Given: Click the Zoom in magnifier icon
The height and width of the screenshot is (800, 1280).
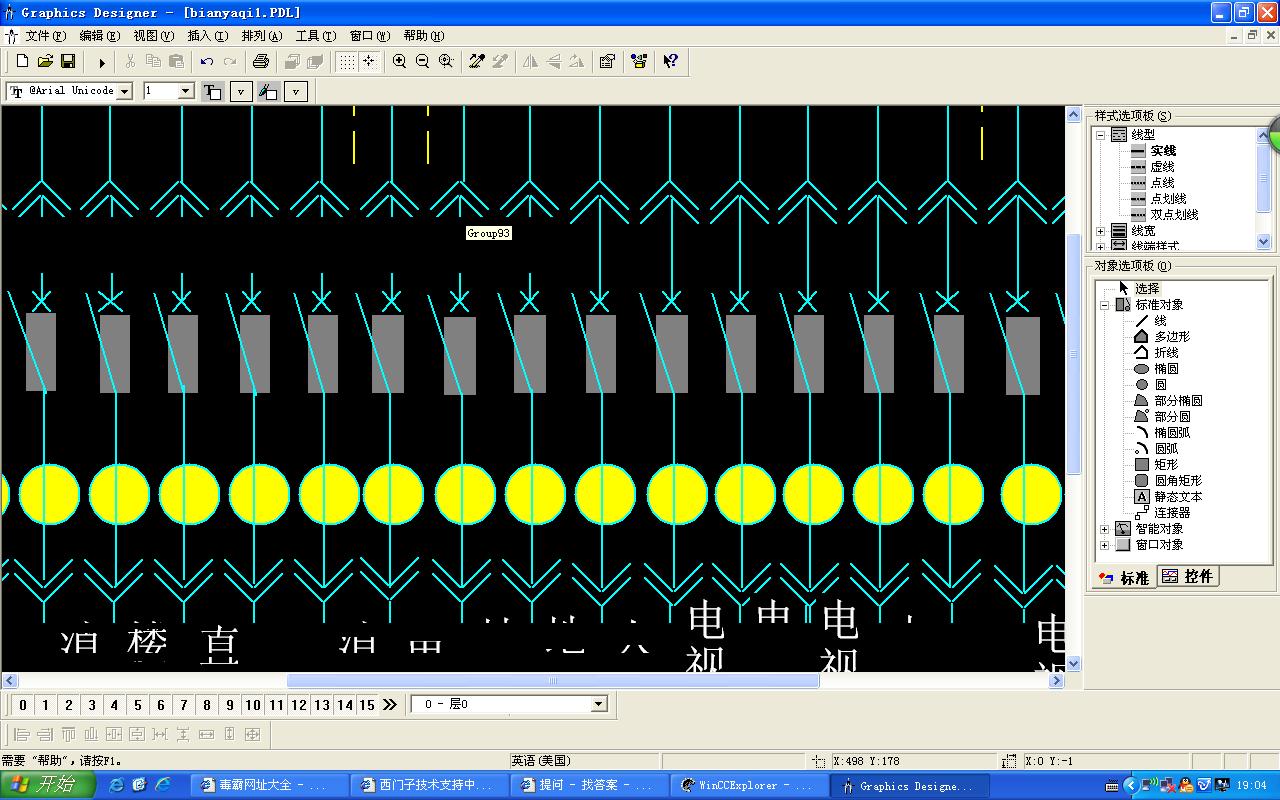Looking at the screenshot, I should coord(399,62).
